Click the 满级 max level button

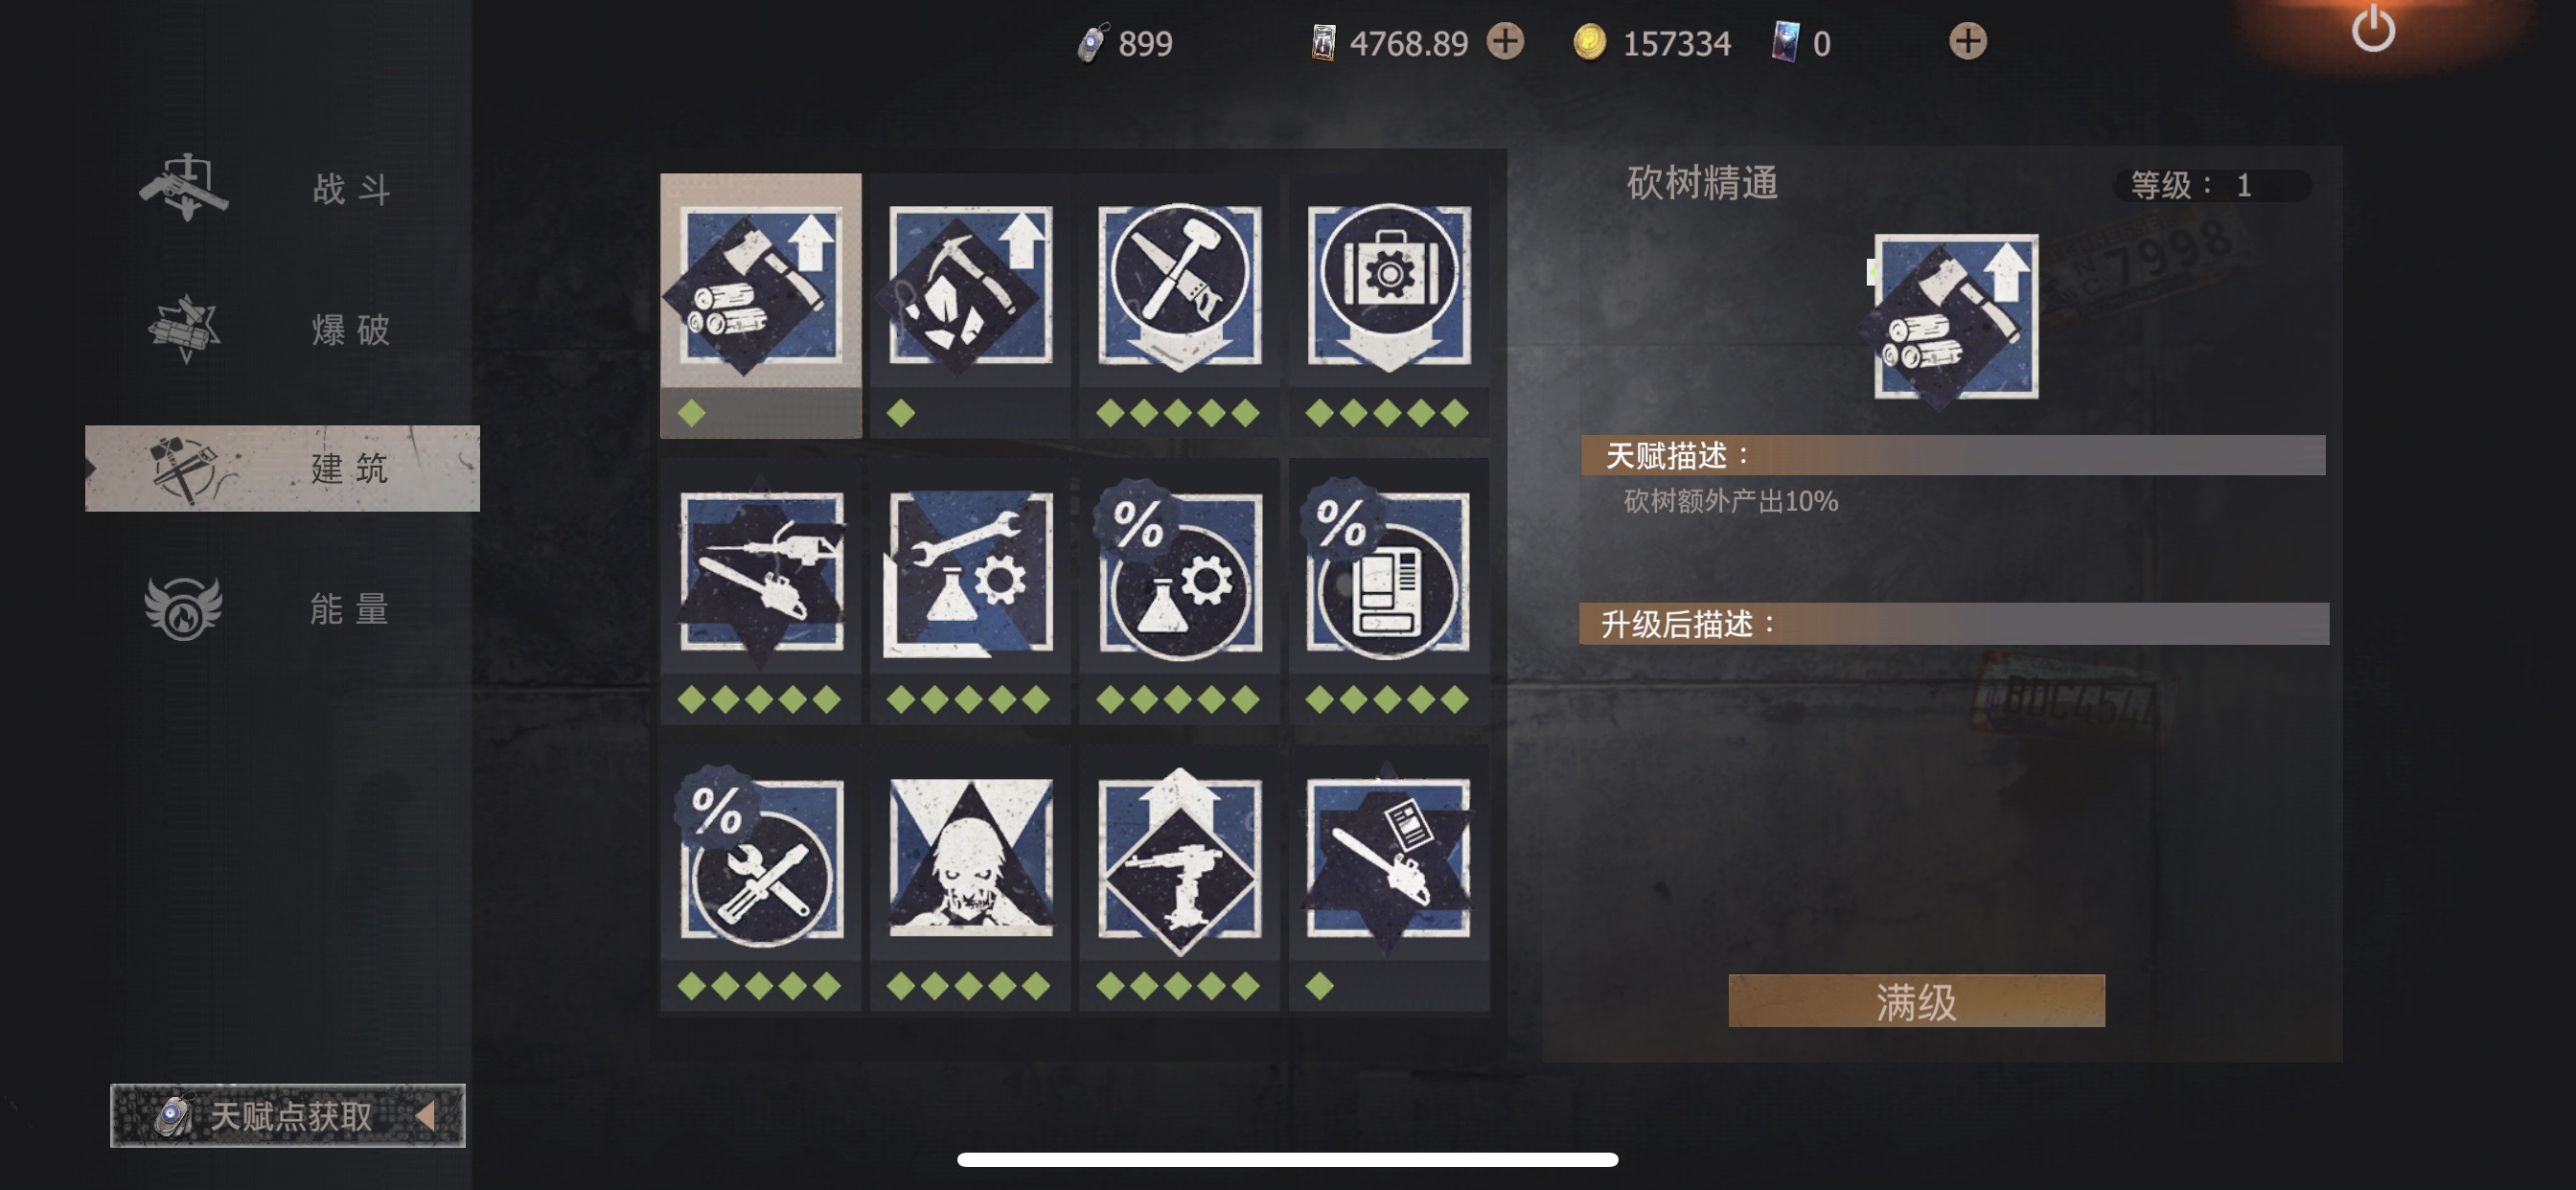[x=1916, y=1001]
